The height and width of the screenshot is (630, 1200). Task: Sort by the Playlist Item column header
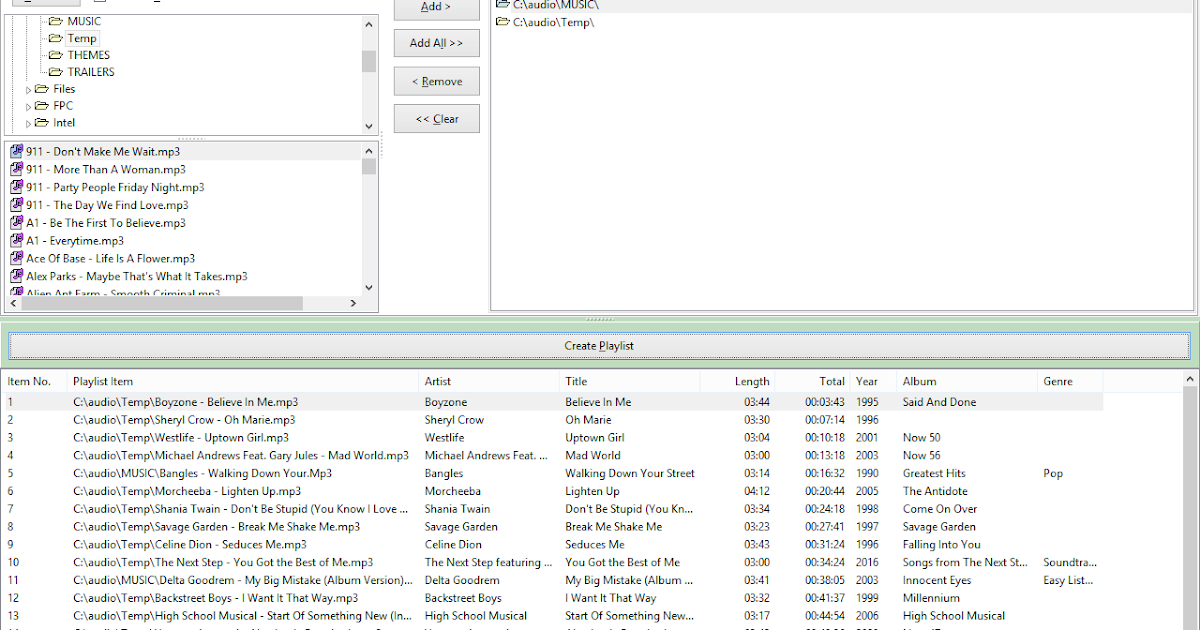244,381
